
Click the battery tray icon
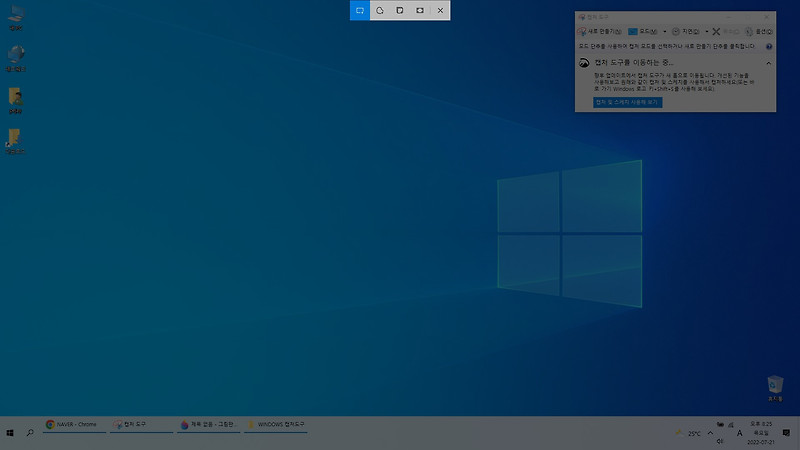point(720,424)
